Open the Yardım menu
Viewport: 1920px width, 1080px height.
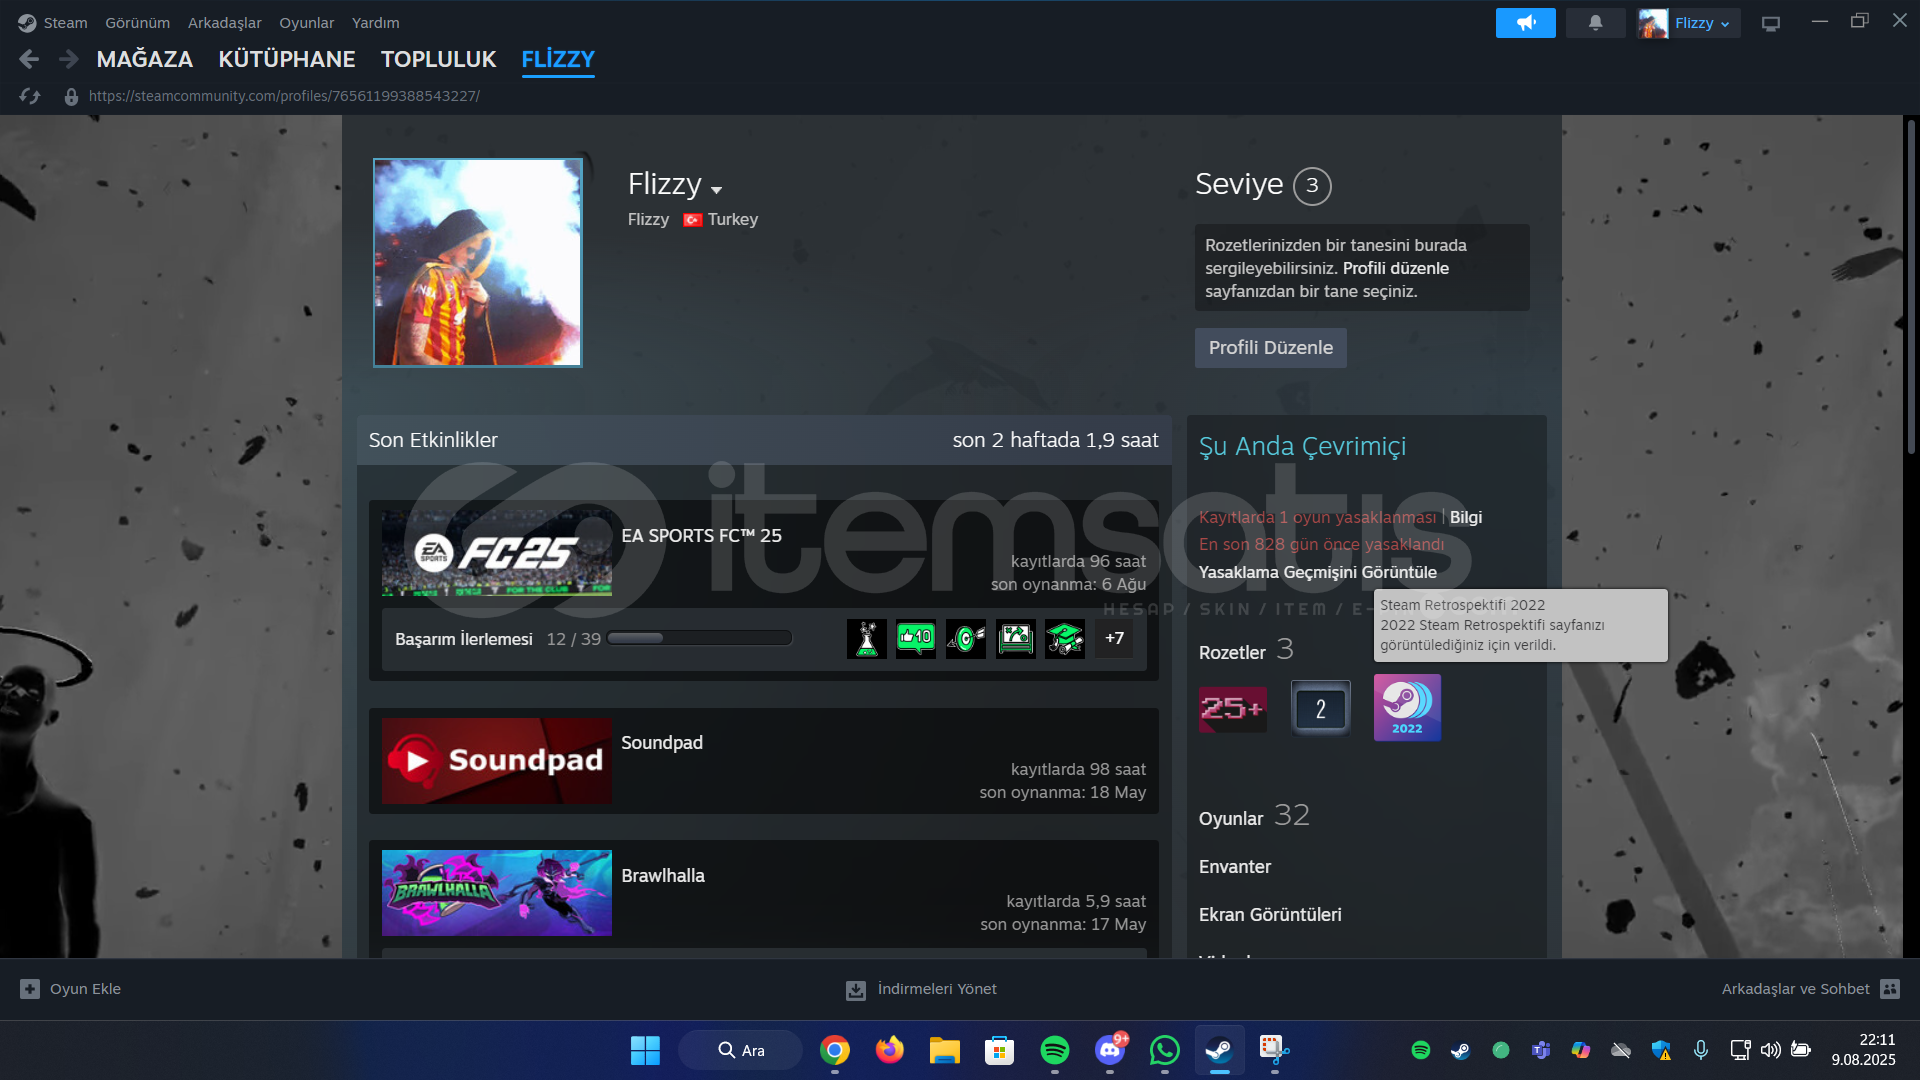376,23
